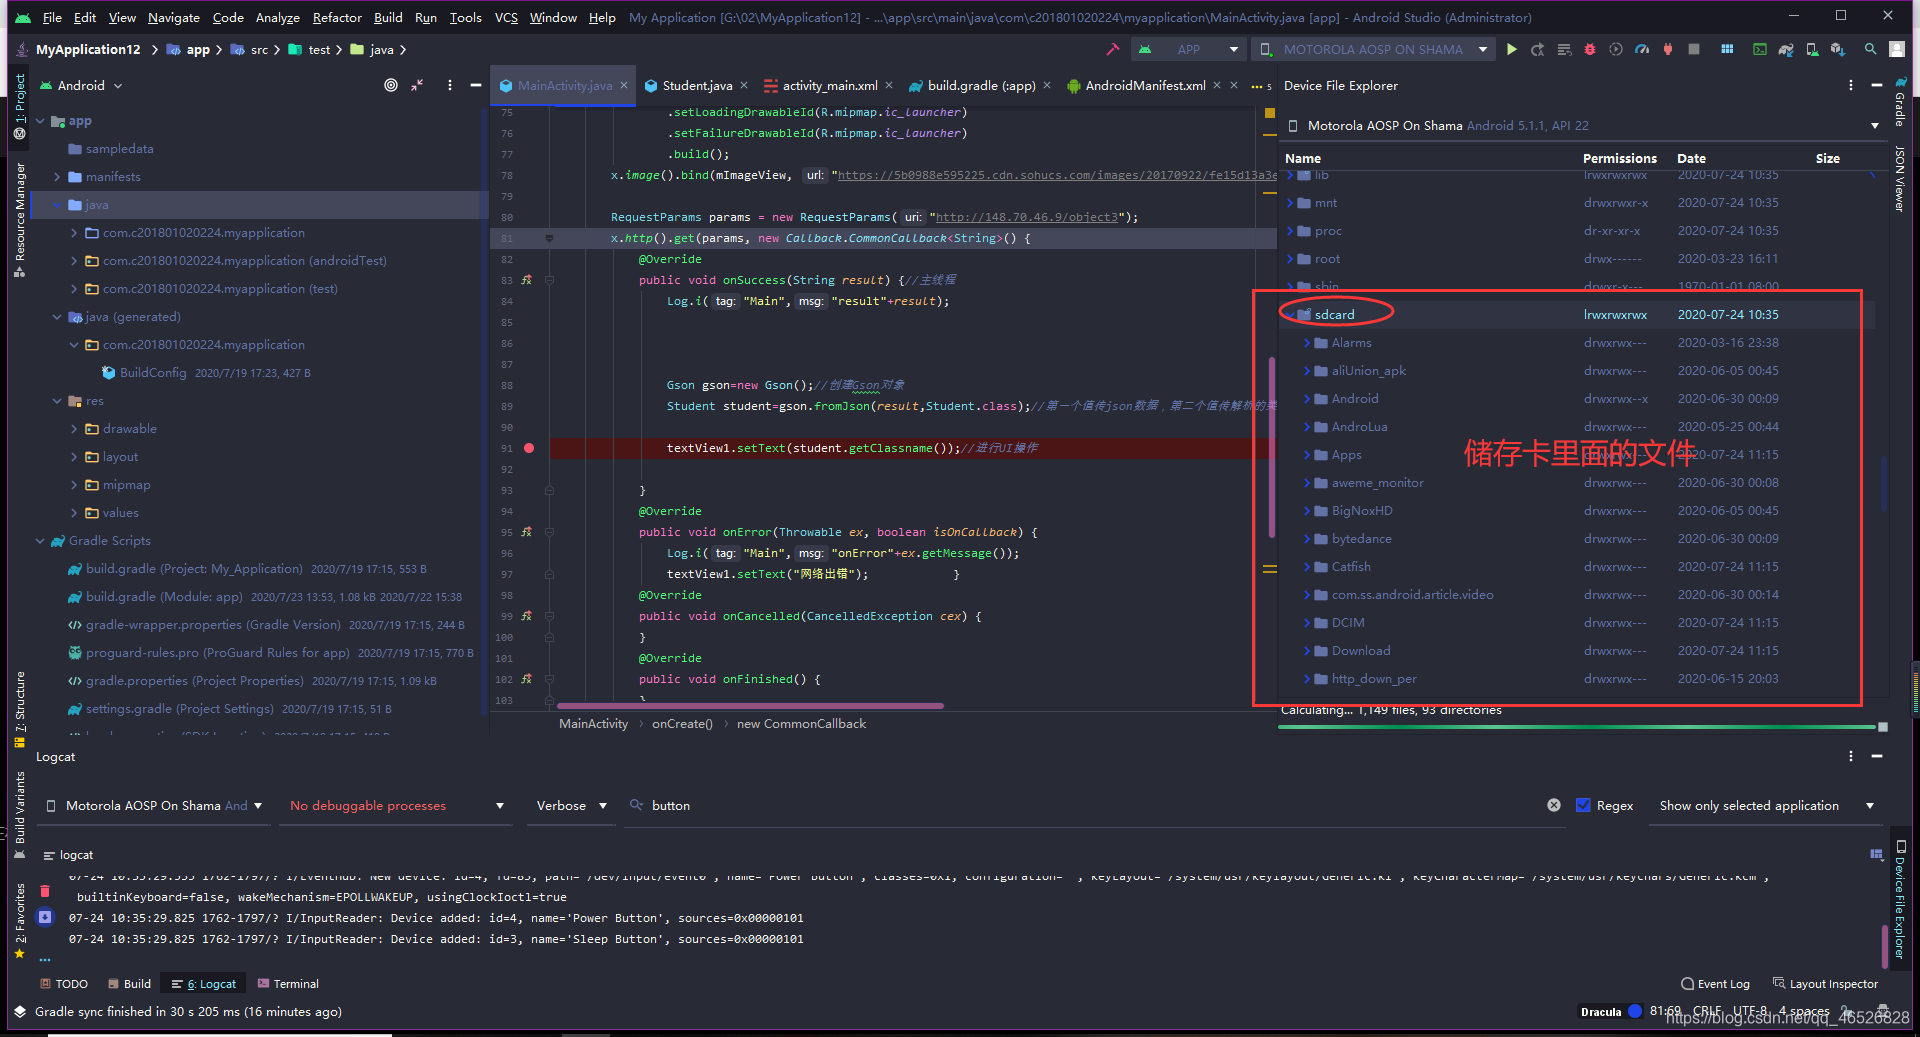The height and width of the screenshot is (1037, 1920).
Task: Switch to Student.java editor tab
Action: pyautogui.click(x=697, y=85)
